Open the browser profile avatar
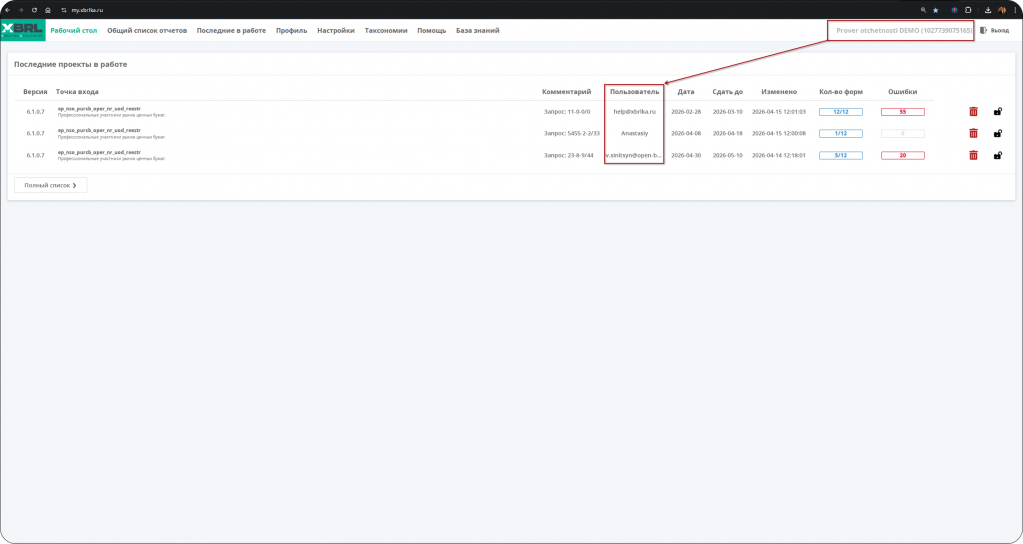 (x=1002, y=10)
